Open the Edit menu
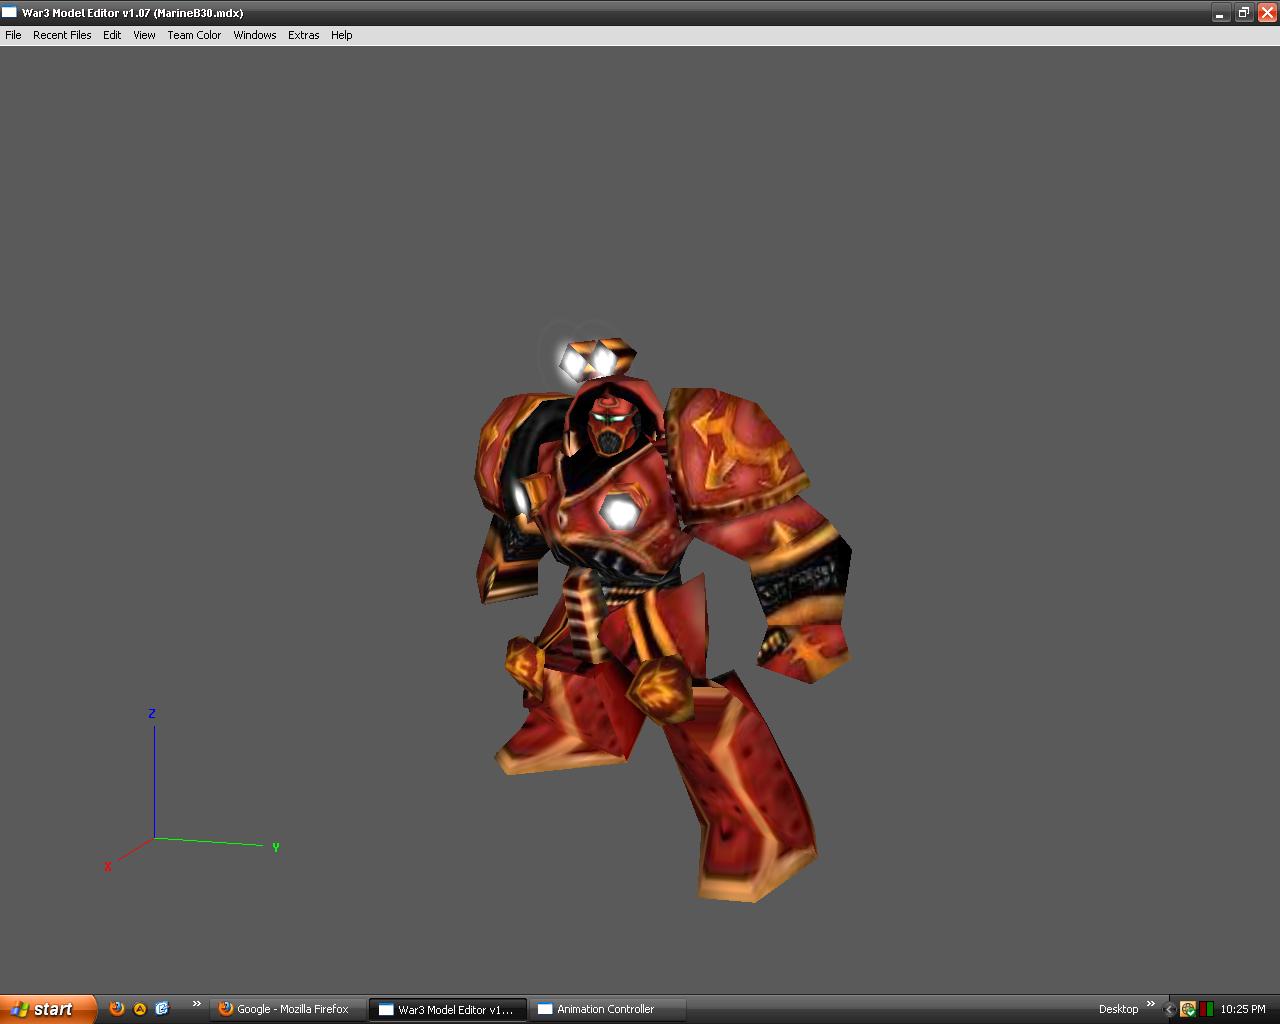 [x=112, y=35]
